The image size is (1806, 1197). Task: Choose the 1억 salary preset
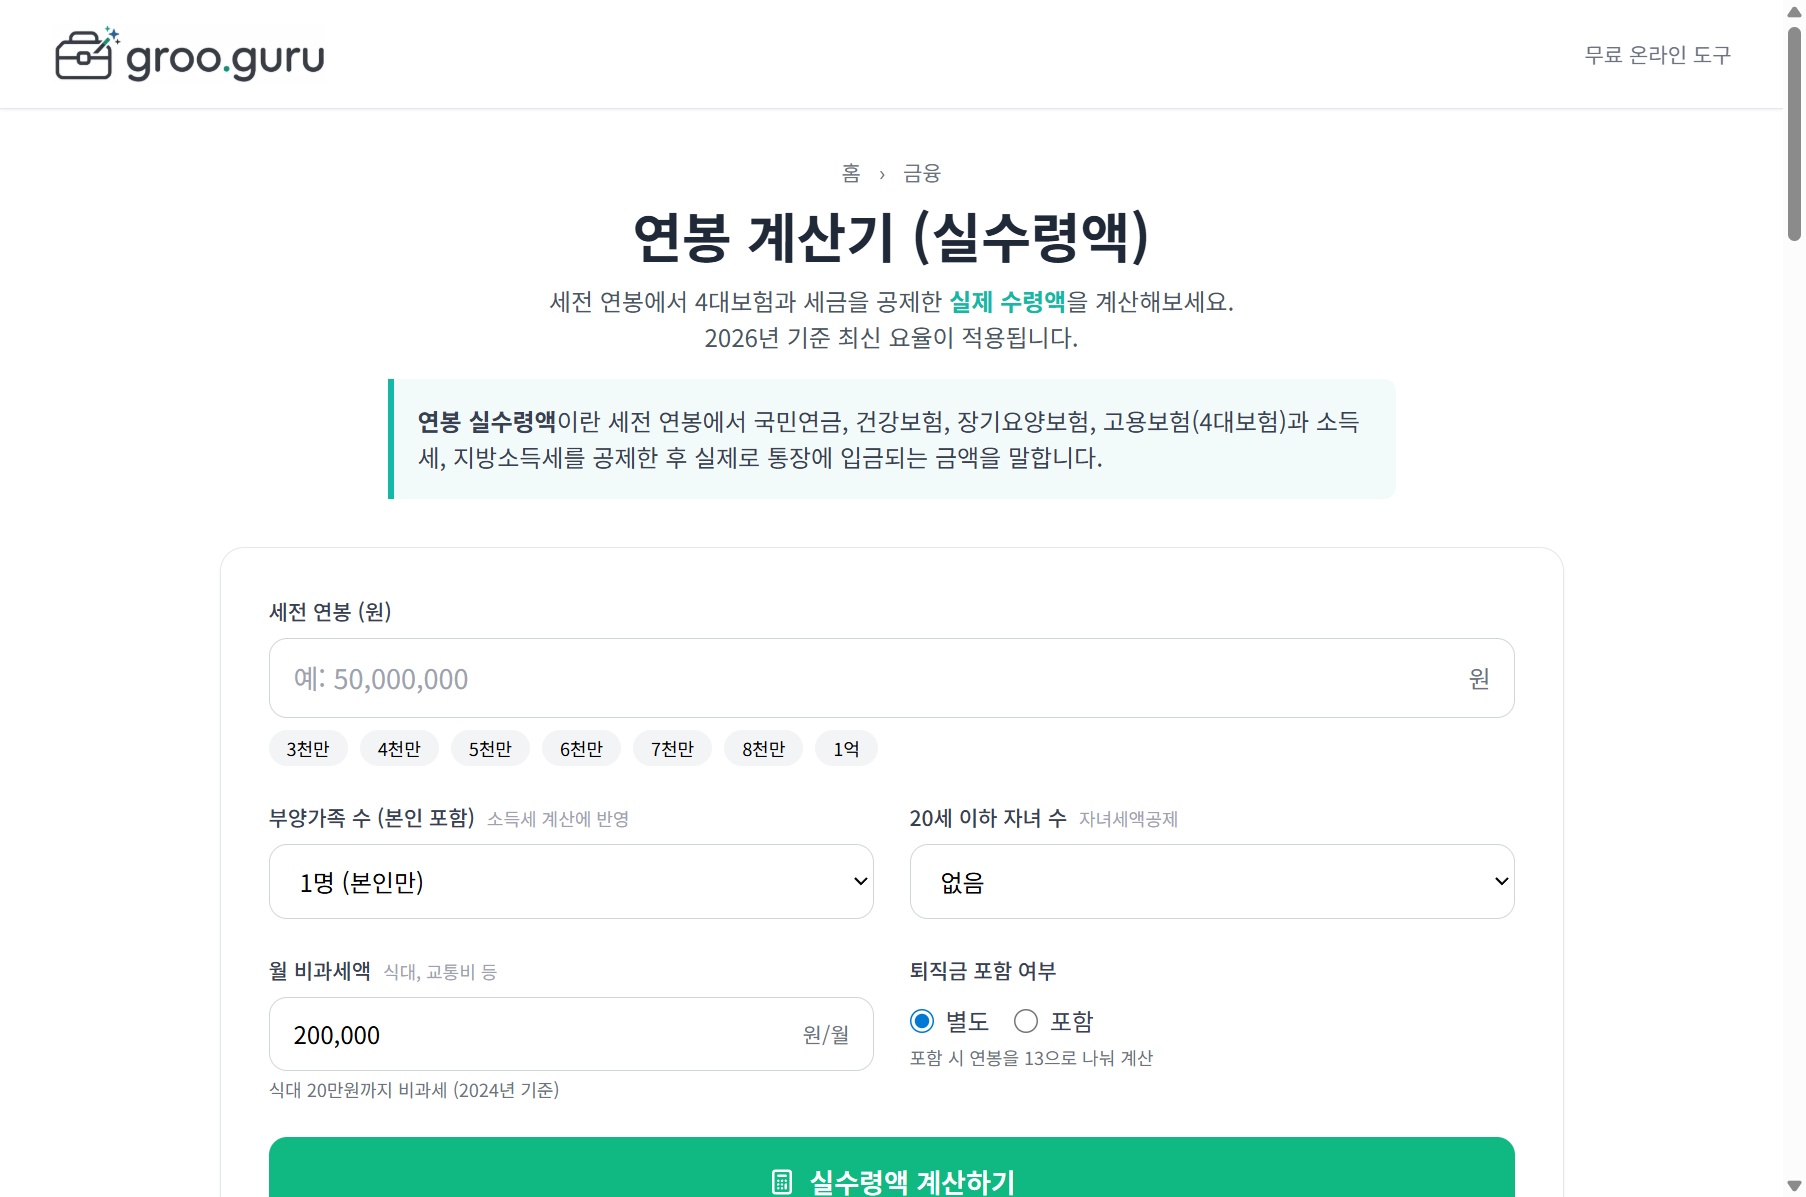[x=845, y=748]
